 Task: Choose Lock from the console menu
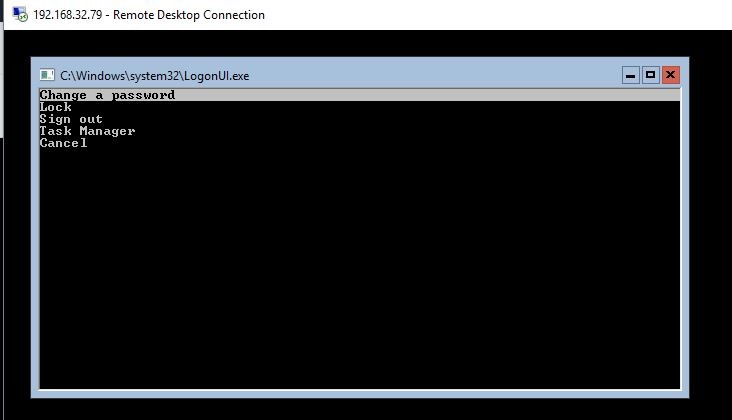click(55, 107)
